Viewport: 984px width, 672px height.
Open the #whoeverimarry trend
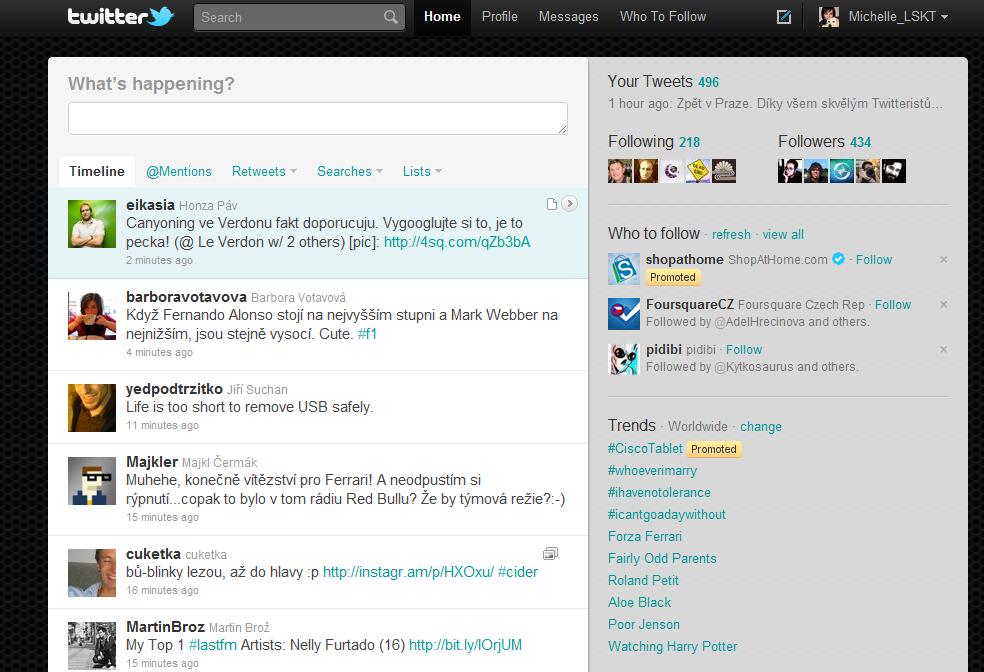tap(652, 471)
